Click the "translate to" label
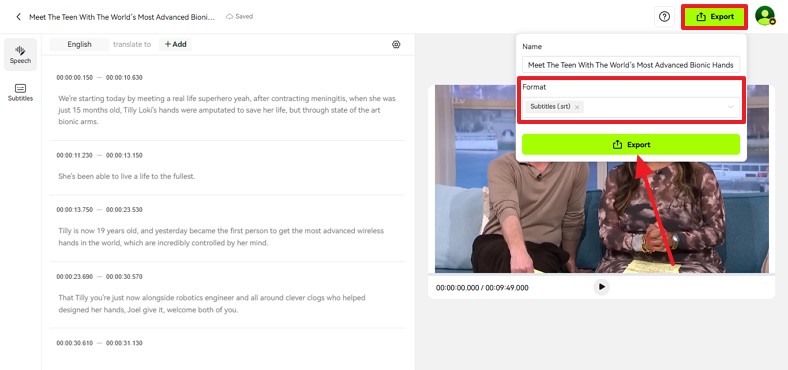Image resolution: width=788 pixels, height=370 pixels. coord(132,44)
